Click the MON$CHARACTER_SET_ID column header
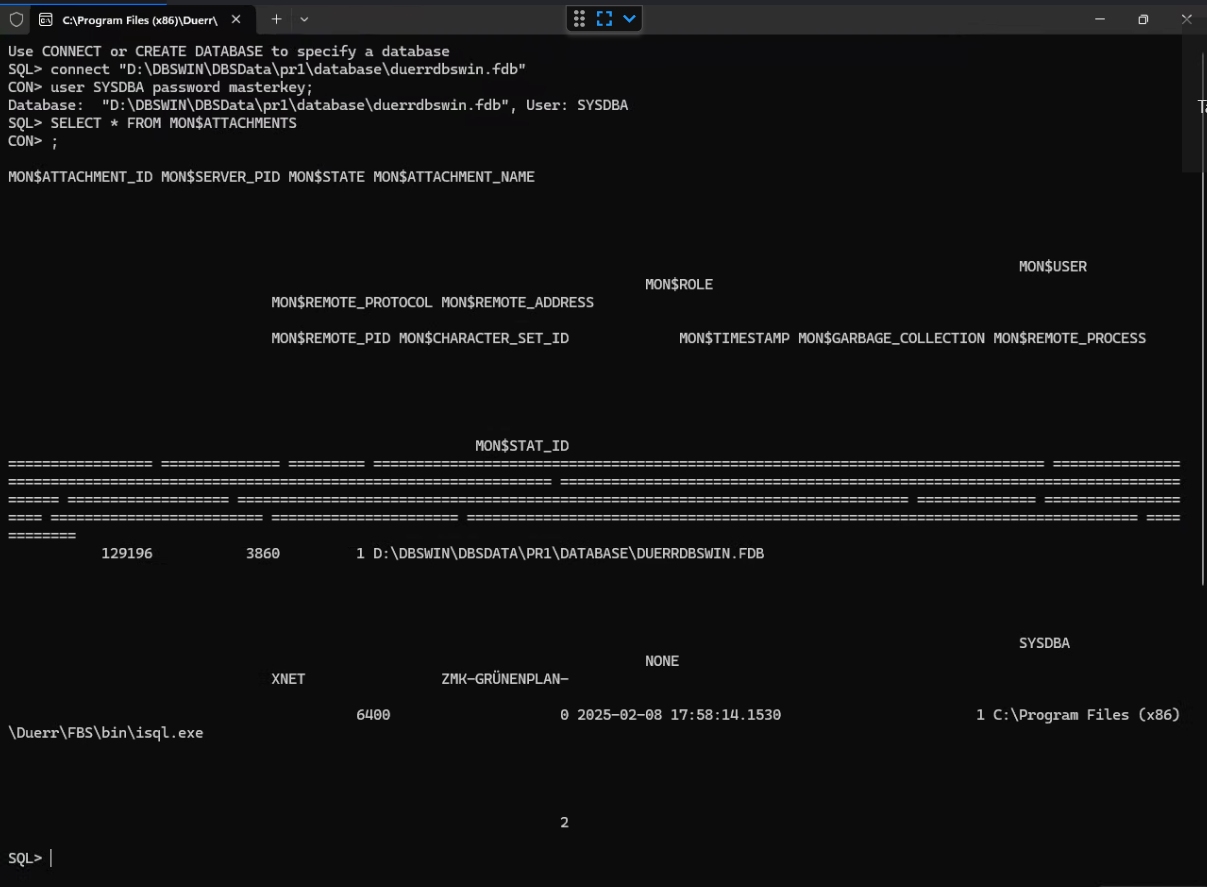The width and height of the screenshot is (1207, 887). point(484,339)
